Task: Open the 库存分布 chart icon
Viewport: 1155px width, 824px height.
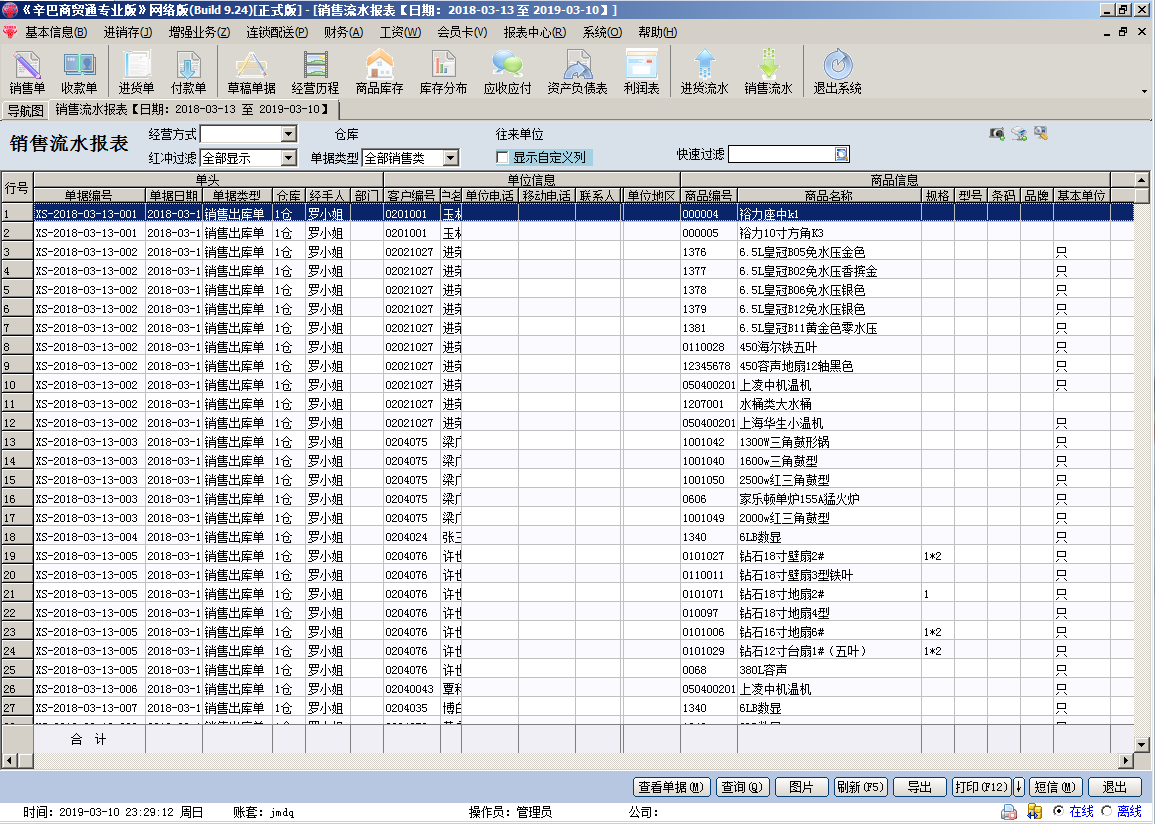Action: (443, 73)
